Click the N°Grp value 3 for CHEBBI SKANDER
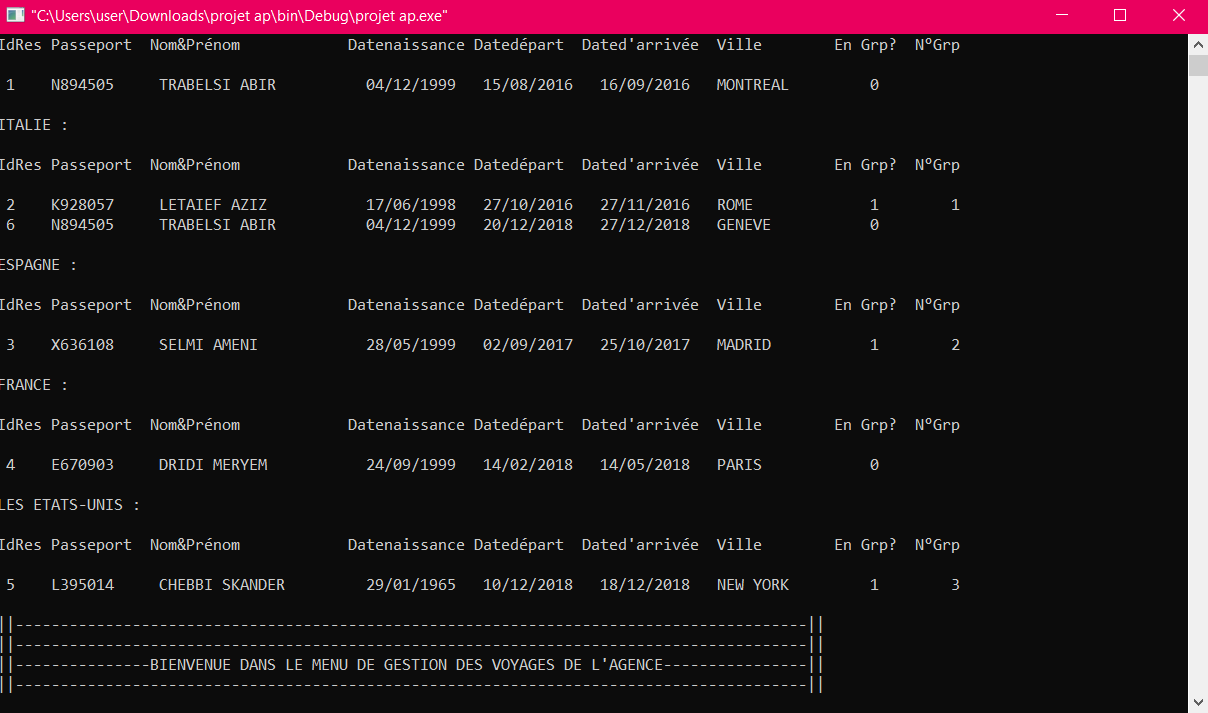 click(955, 584)
